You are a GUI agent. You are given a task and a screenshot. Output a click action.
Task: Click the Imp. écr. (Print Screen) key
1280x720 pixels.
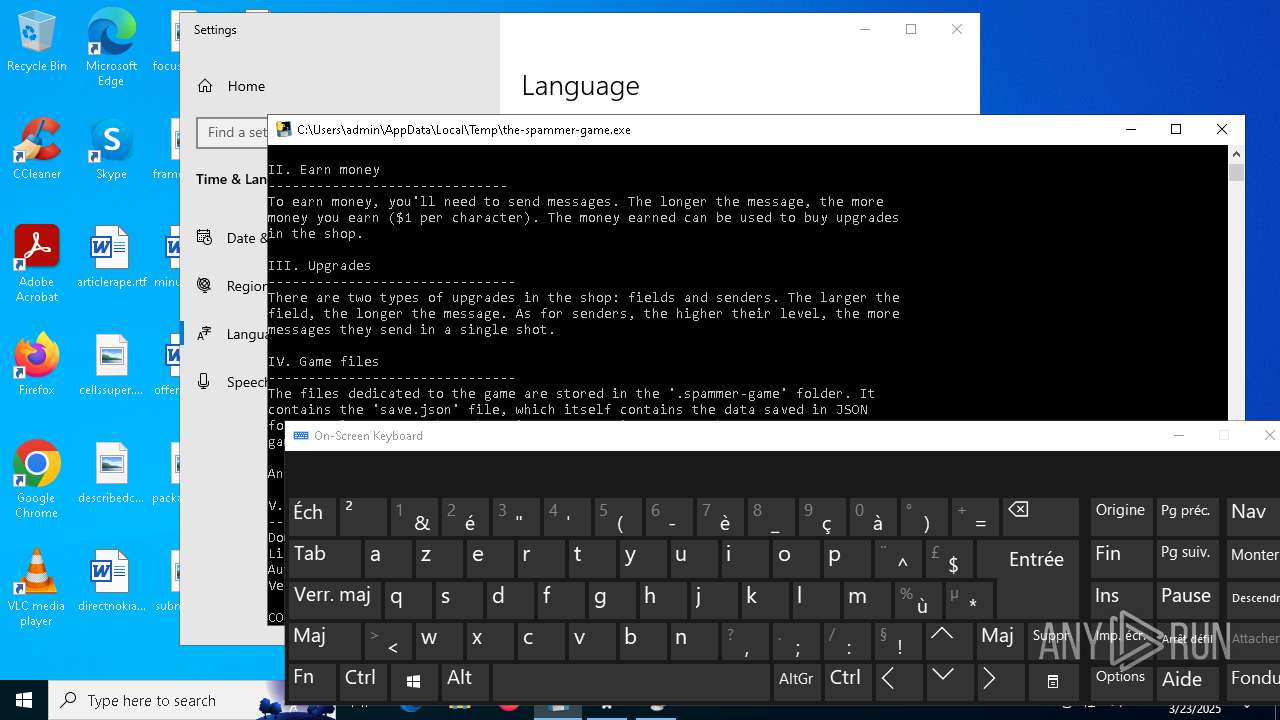[1121, 639]
